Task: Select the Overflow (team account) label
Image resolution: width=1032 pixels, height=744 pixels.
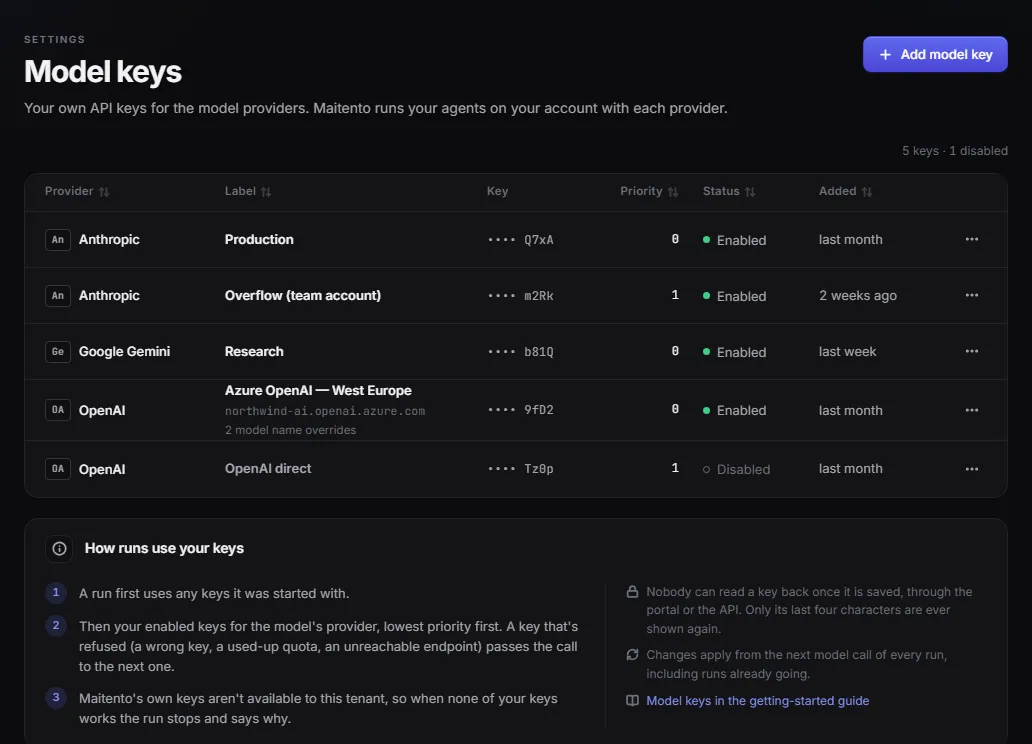Action: 303,296
